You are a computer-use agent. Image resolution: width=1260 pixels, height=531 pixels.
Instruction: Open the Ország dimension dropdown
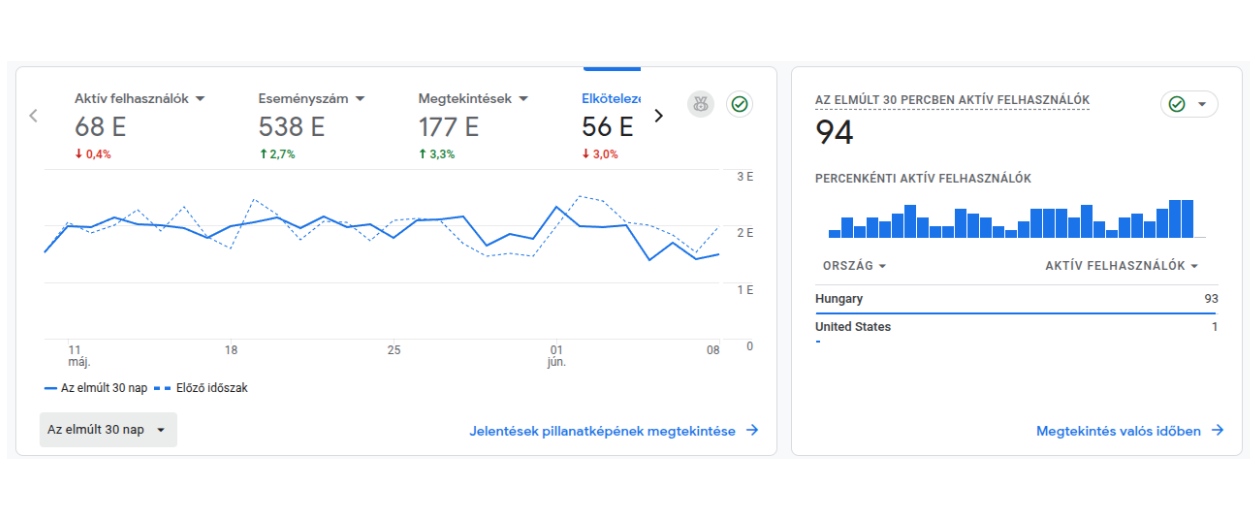[x=854, y=266]
